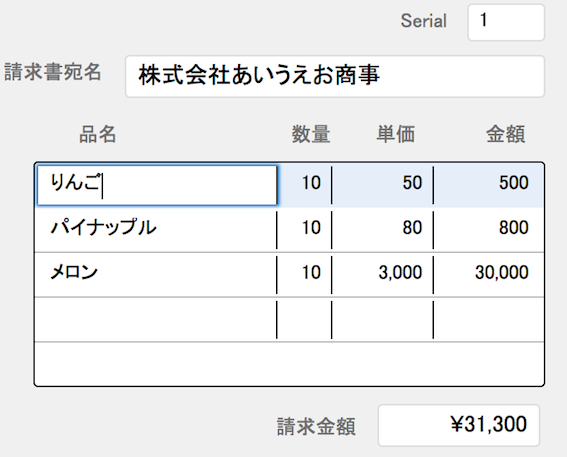Select the パイナップル item name cell
The width and height of the screenshot is (567, 457).
(x=156, y=230)
